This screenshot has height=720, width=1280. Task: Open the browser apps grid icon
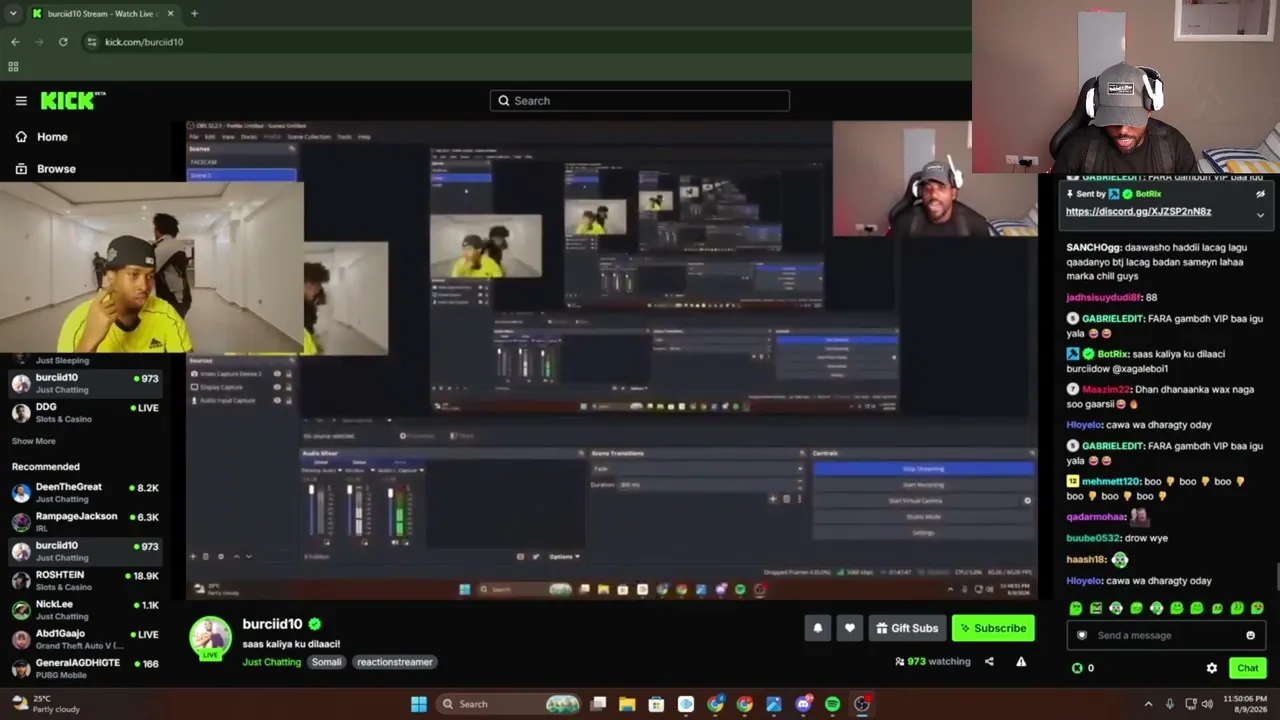(x=13, y=67)
